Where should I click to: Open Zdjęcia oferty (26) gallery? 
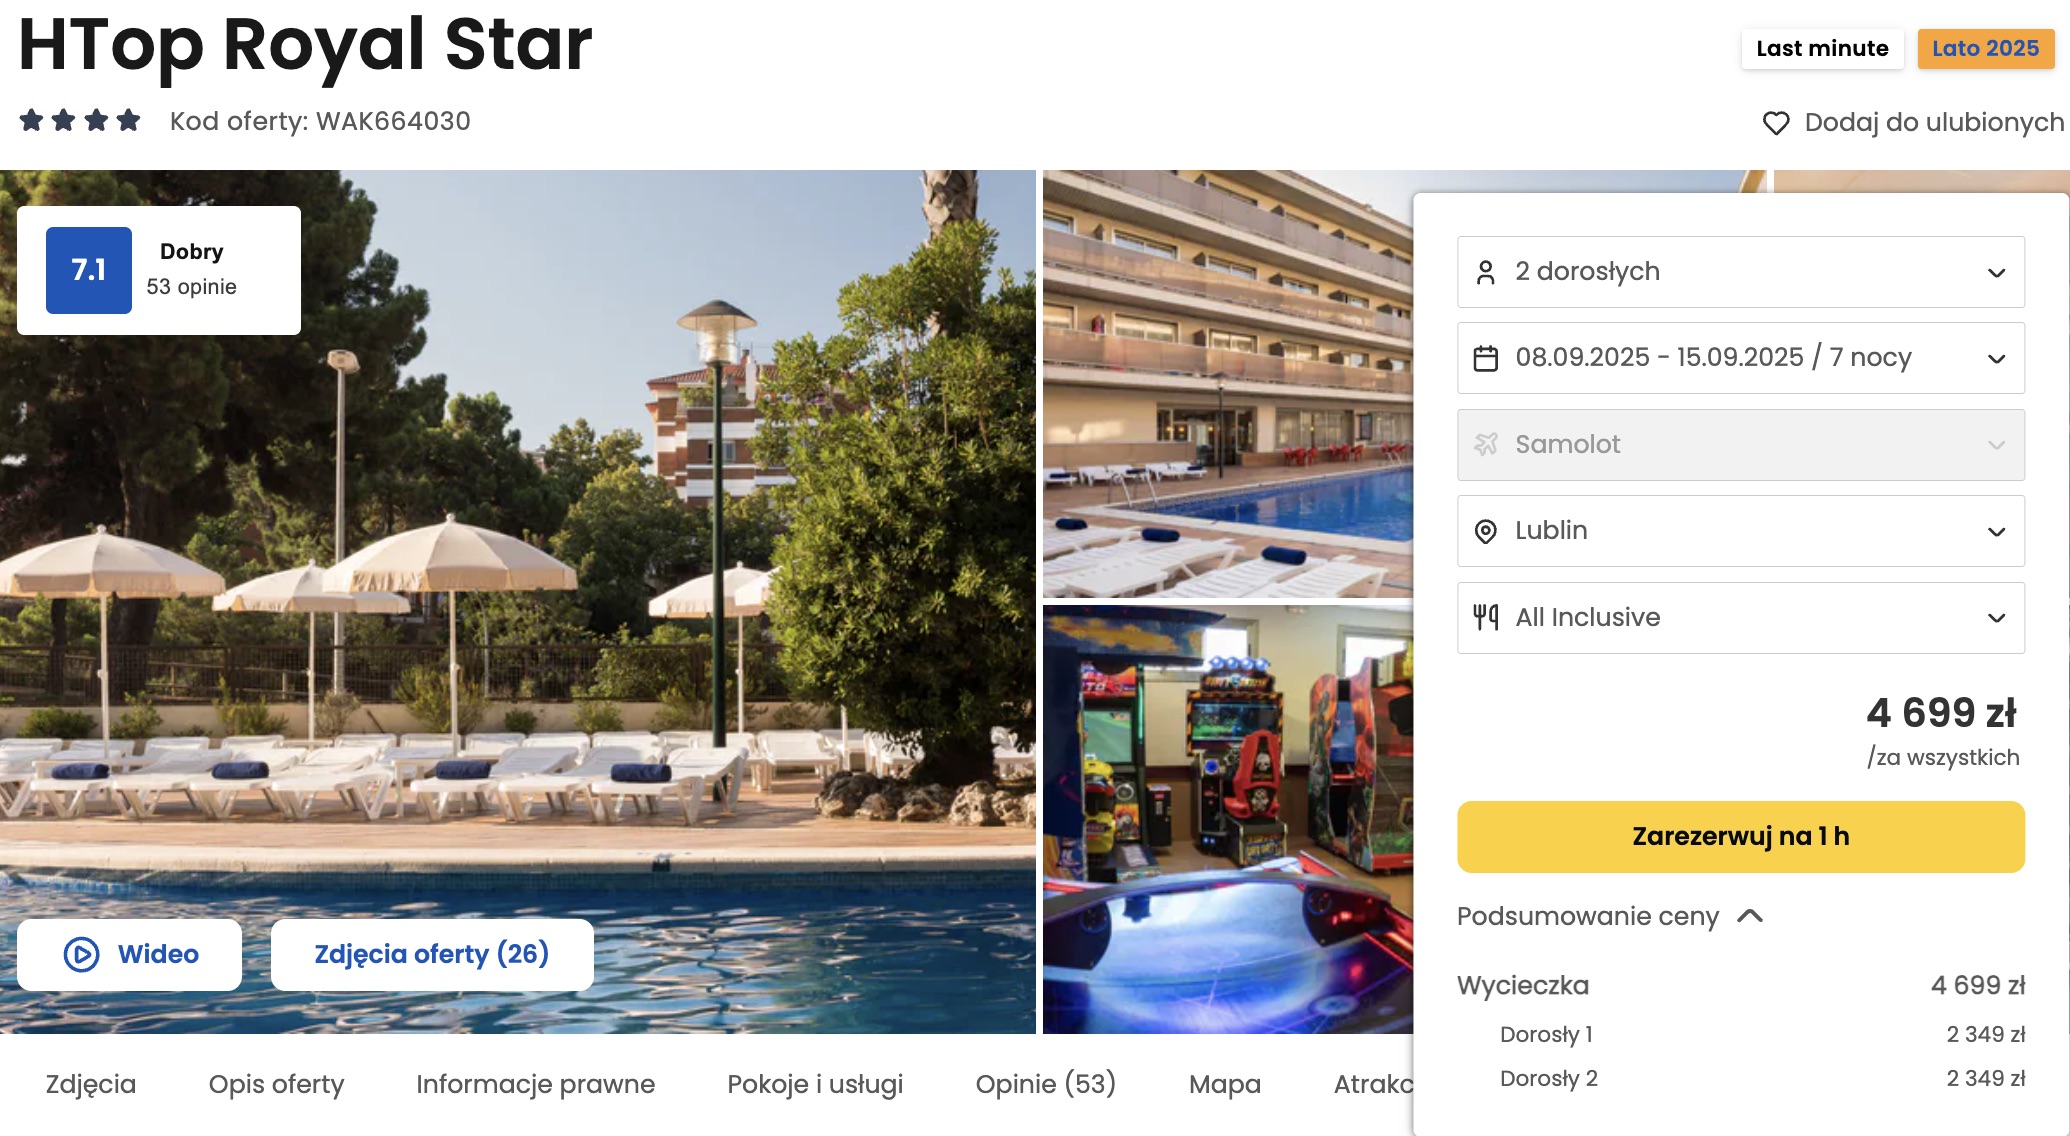[432, 955]
